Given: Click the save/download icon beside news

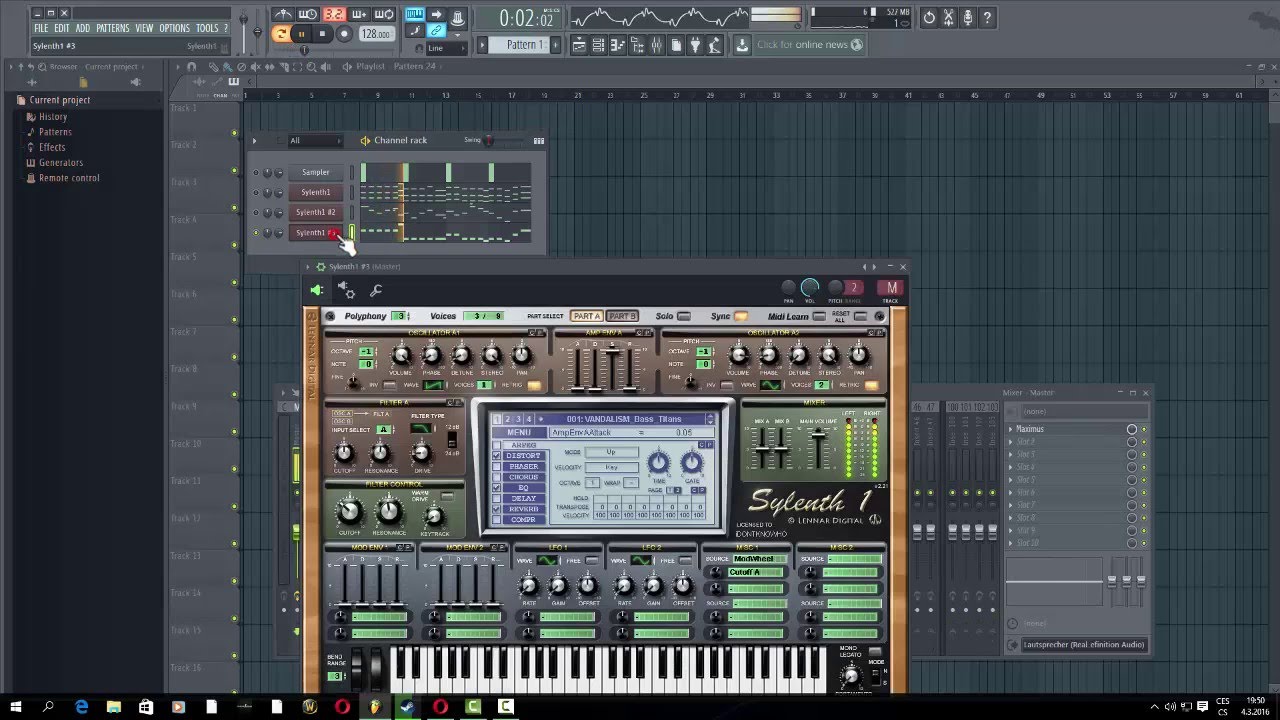Looking at the screenshot, I should point(742,45).
